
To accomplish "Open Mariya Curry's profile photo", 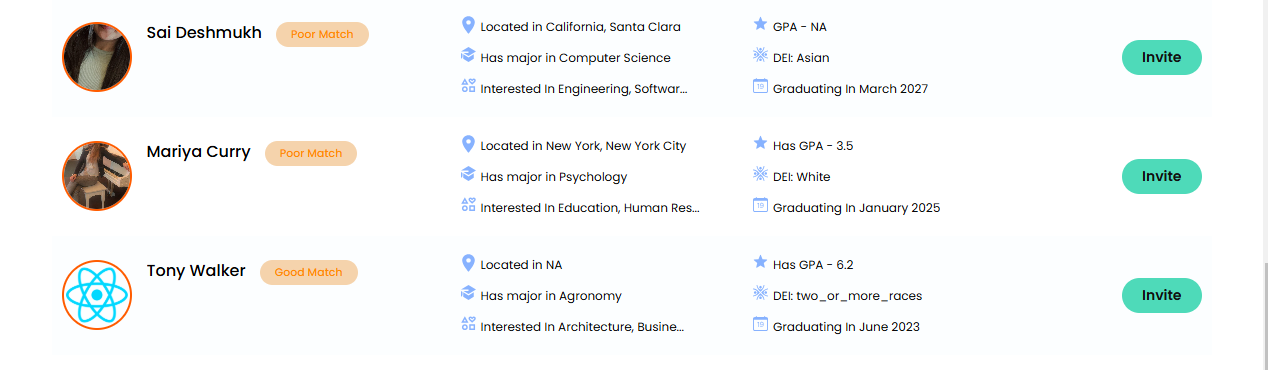I will tap(97, 176).
